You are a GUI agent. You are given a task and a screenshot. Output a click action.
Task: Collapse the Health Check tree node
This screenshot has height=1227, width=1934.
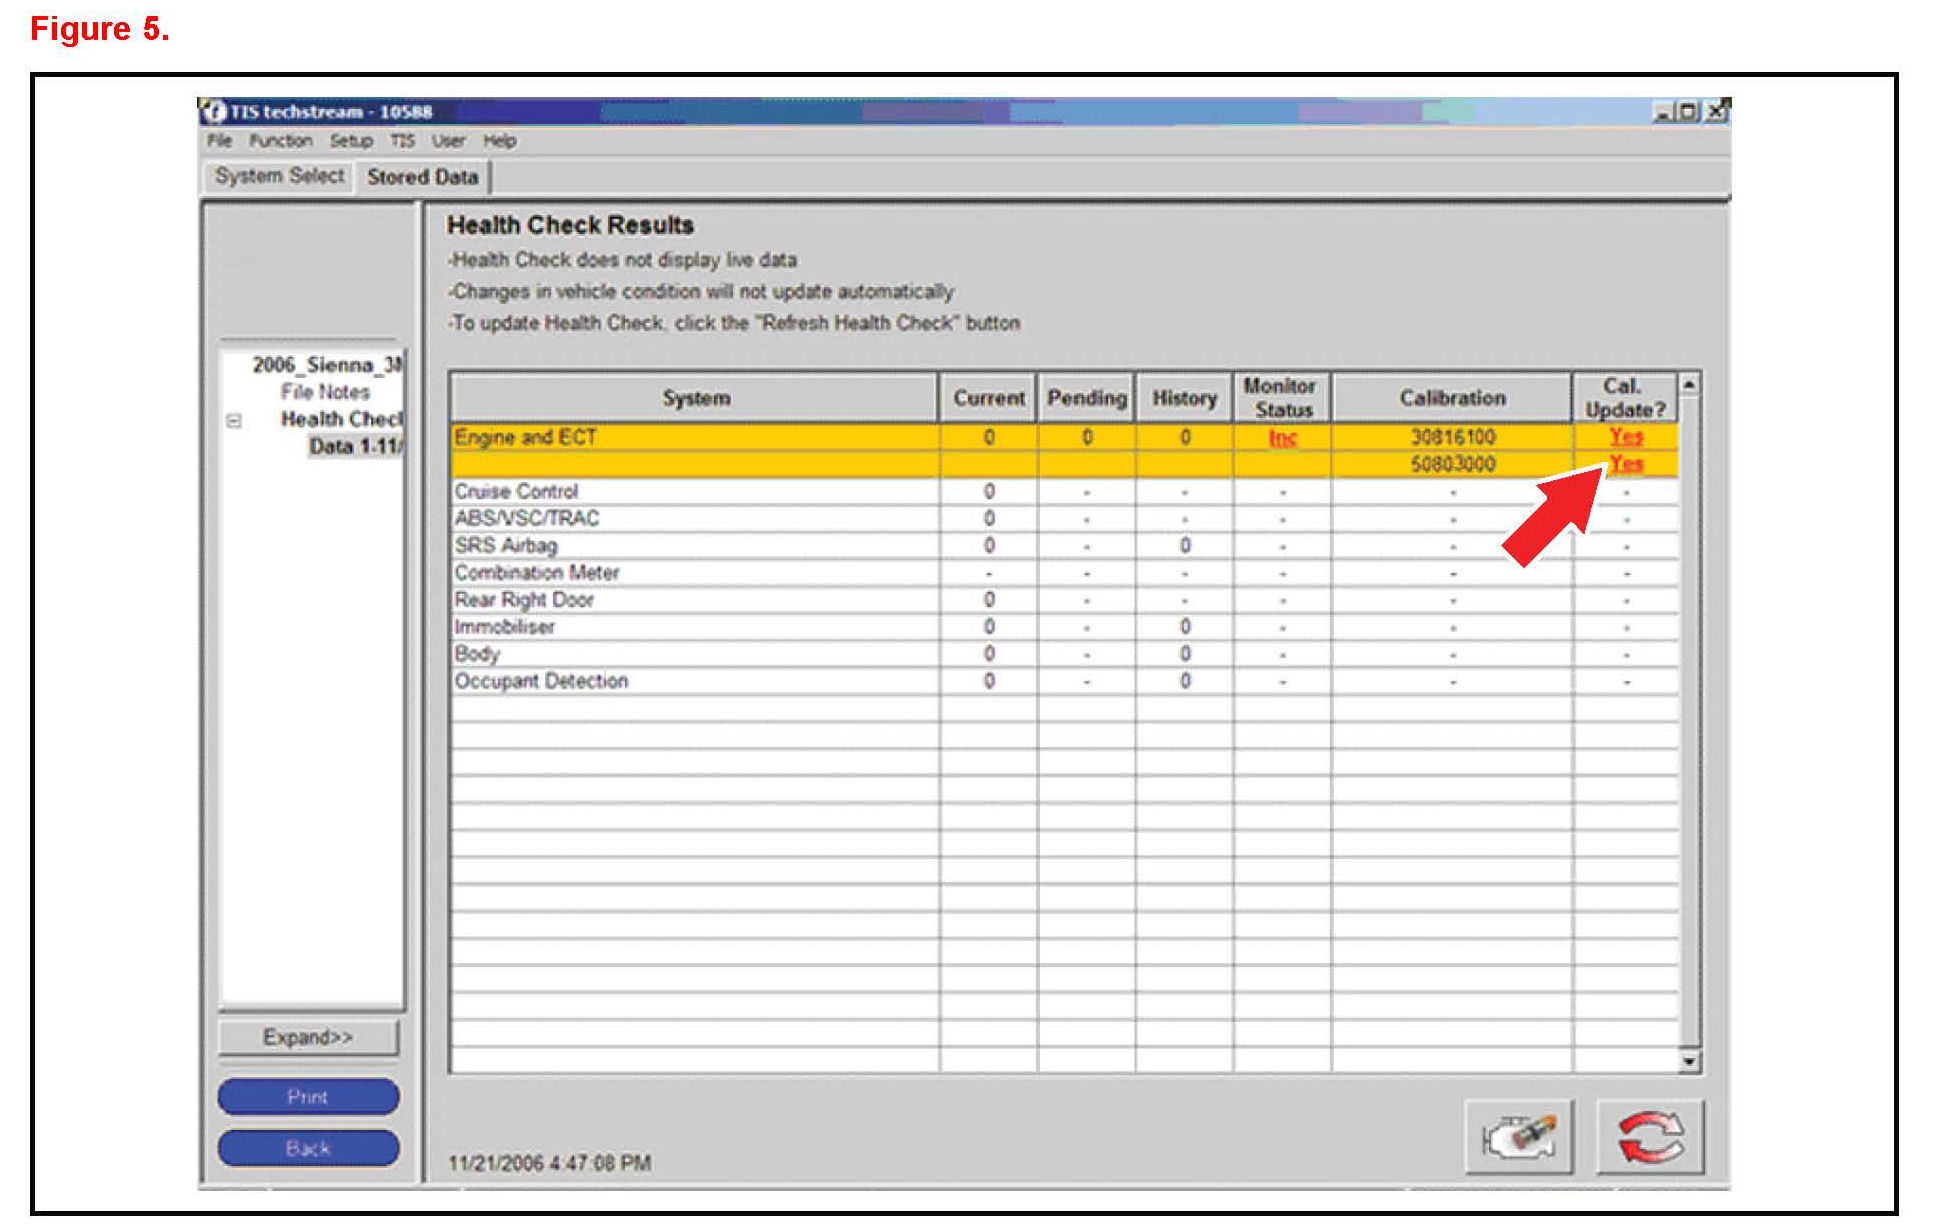coord(234,421)
